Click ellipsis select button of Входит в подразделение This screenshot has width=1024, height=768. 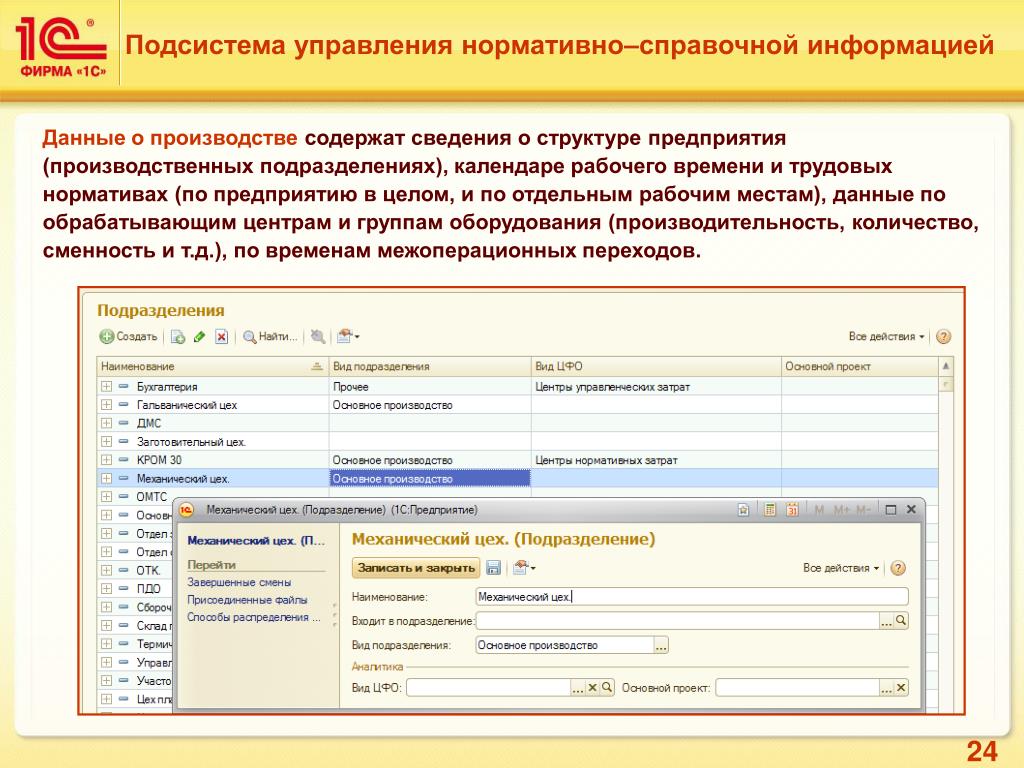tap(886, 621)
